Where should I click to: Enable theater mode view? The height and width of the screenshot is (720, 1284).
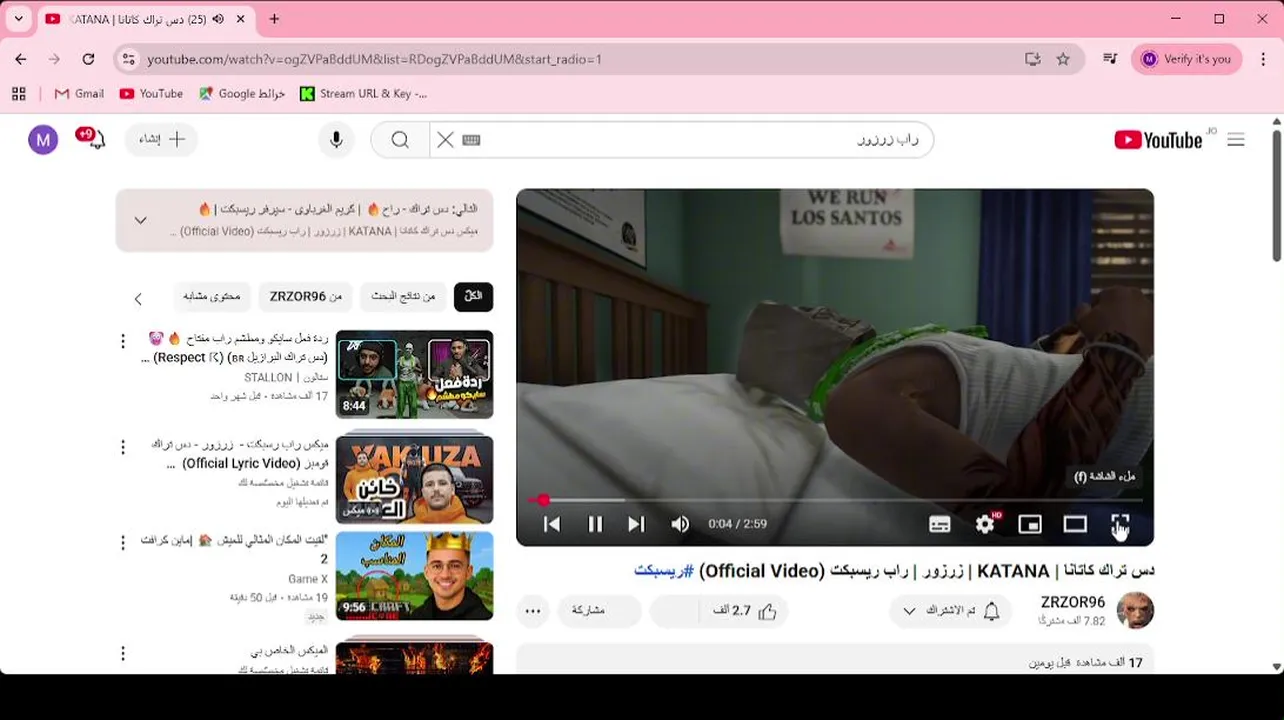tap(1075, 524)
